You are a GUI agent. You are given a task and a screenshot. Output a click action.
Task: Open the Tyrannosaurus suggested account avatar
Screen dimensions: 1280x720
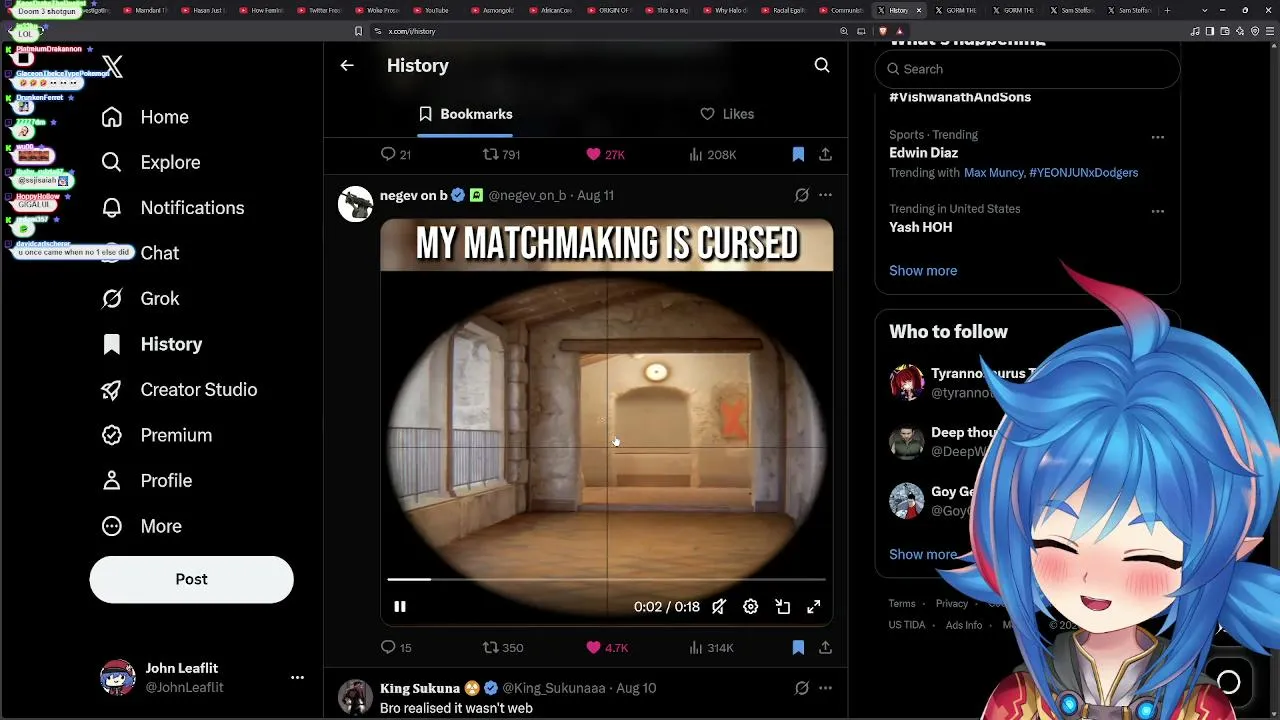click(x=907, y=382)
